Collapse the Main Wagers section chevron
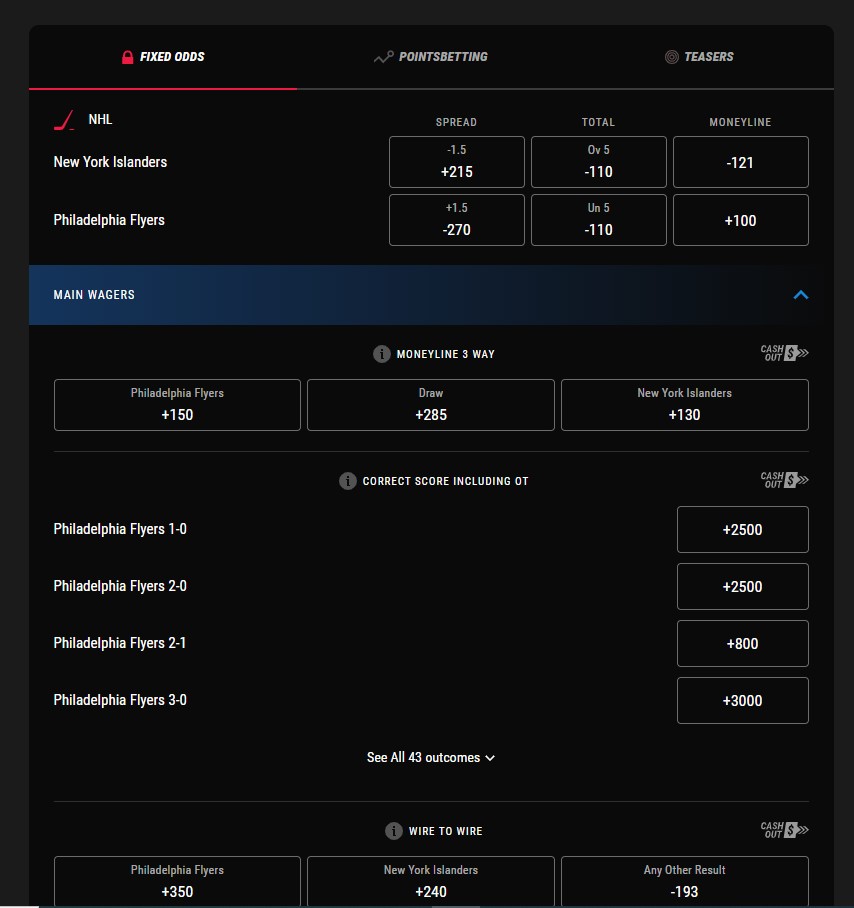Viewport: 854px width, 908px height. (x=801, y=295)
